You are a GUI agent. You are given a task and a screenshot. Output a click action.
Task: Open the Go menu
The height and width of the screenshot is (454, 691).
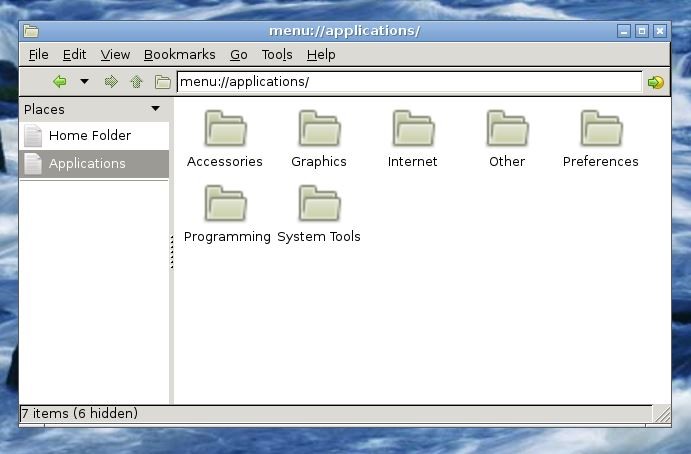pos(238,55)
